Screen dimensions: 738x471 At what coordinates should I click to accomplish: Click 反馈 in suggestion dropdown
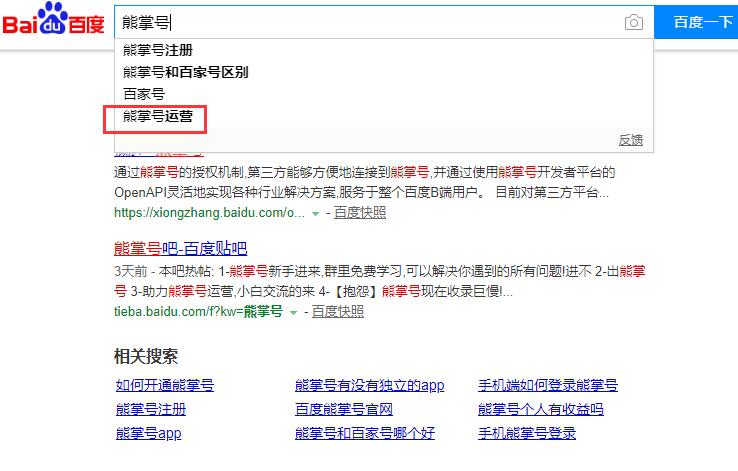[x=631, y=140]
